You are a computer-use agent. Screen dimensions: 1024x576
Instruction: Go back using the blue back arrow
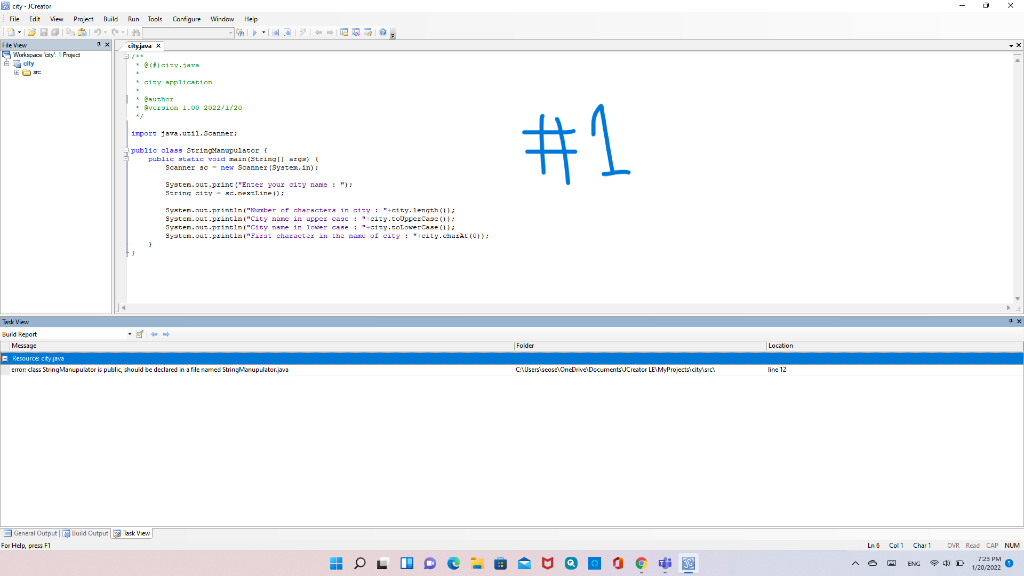[x=154, y=334]
